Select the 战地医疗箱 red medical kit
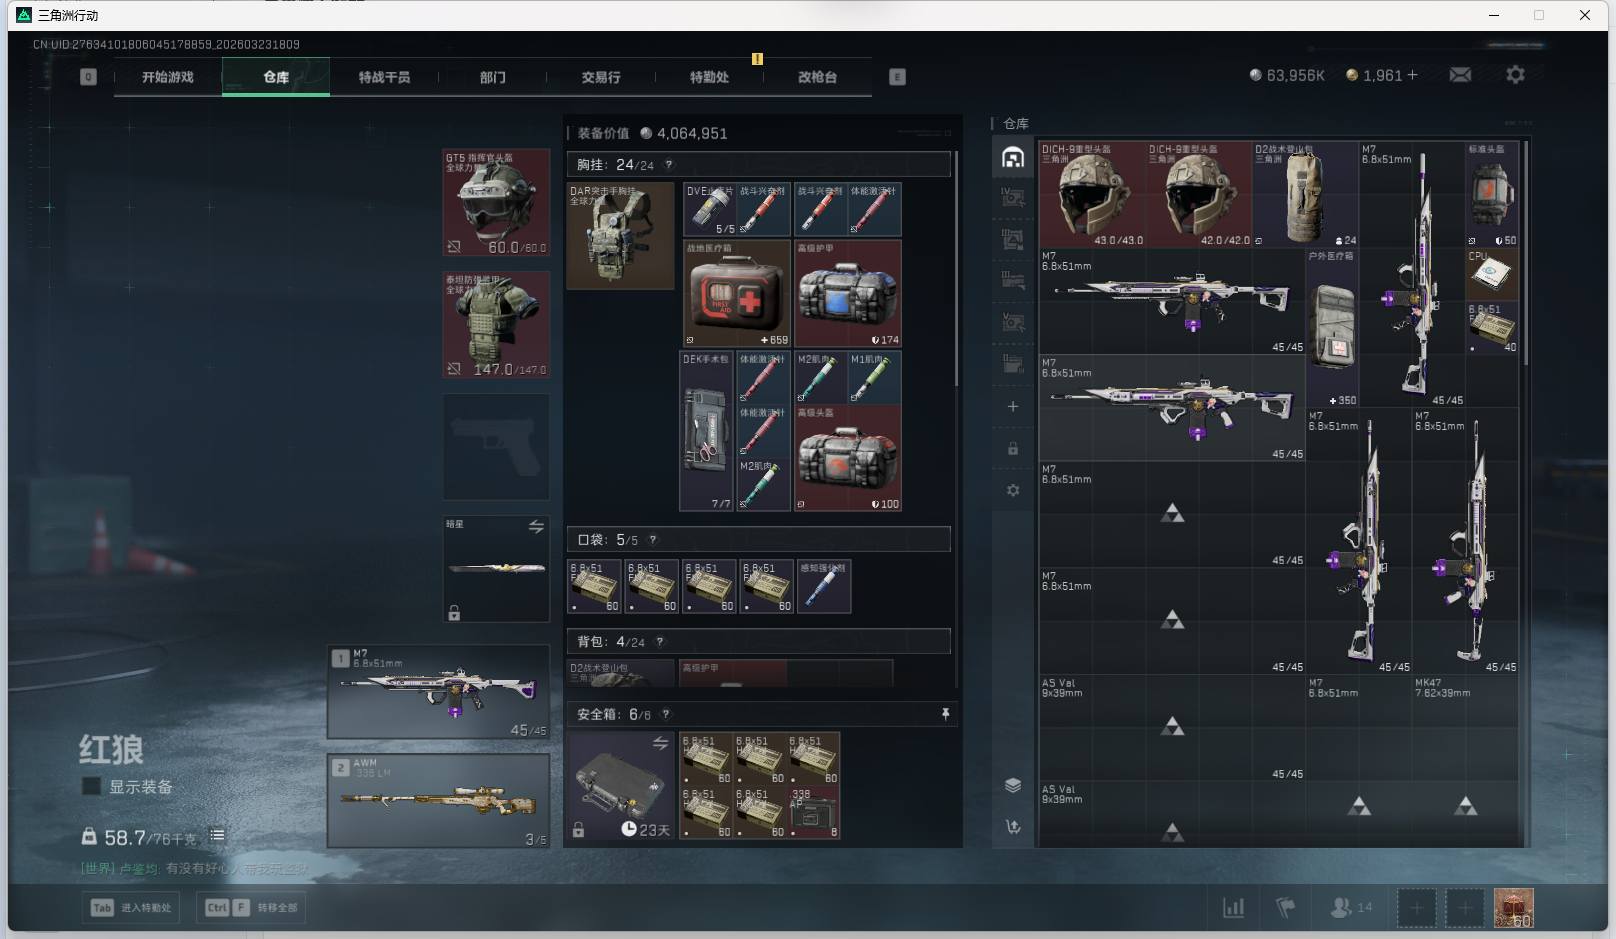 point(737,293)
